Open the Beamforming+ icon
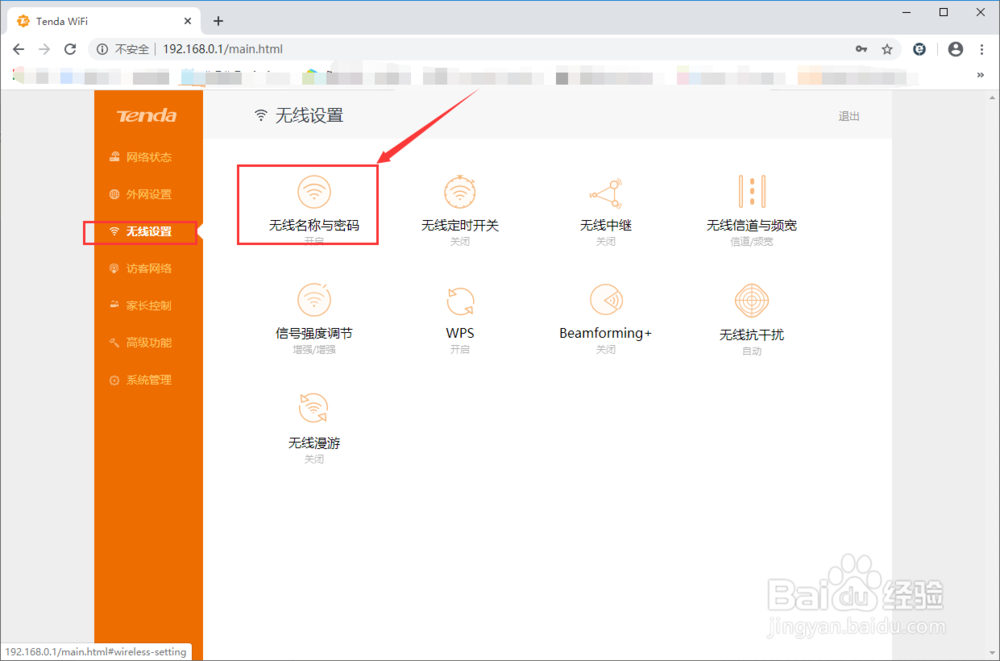This screenshot has height=661, width=1000. pos(606,300)
